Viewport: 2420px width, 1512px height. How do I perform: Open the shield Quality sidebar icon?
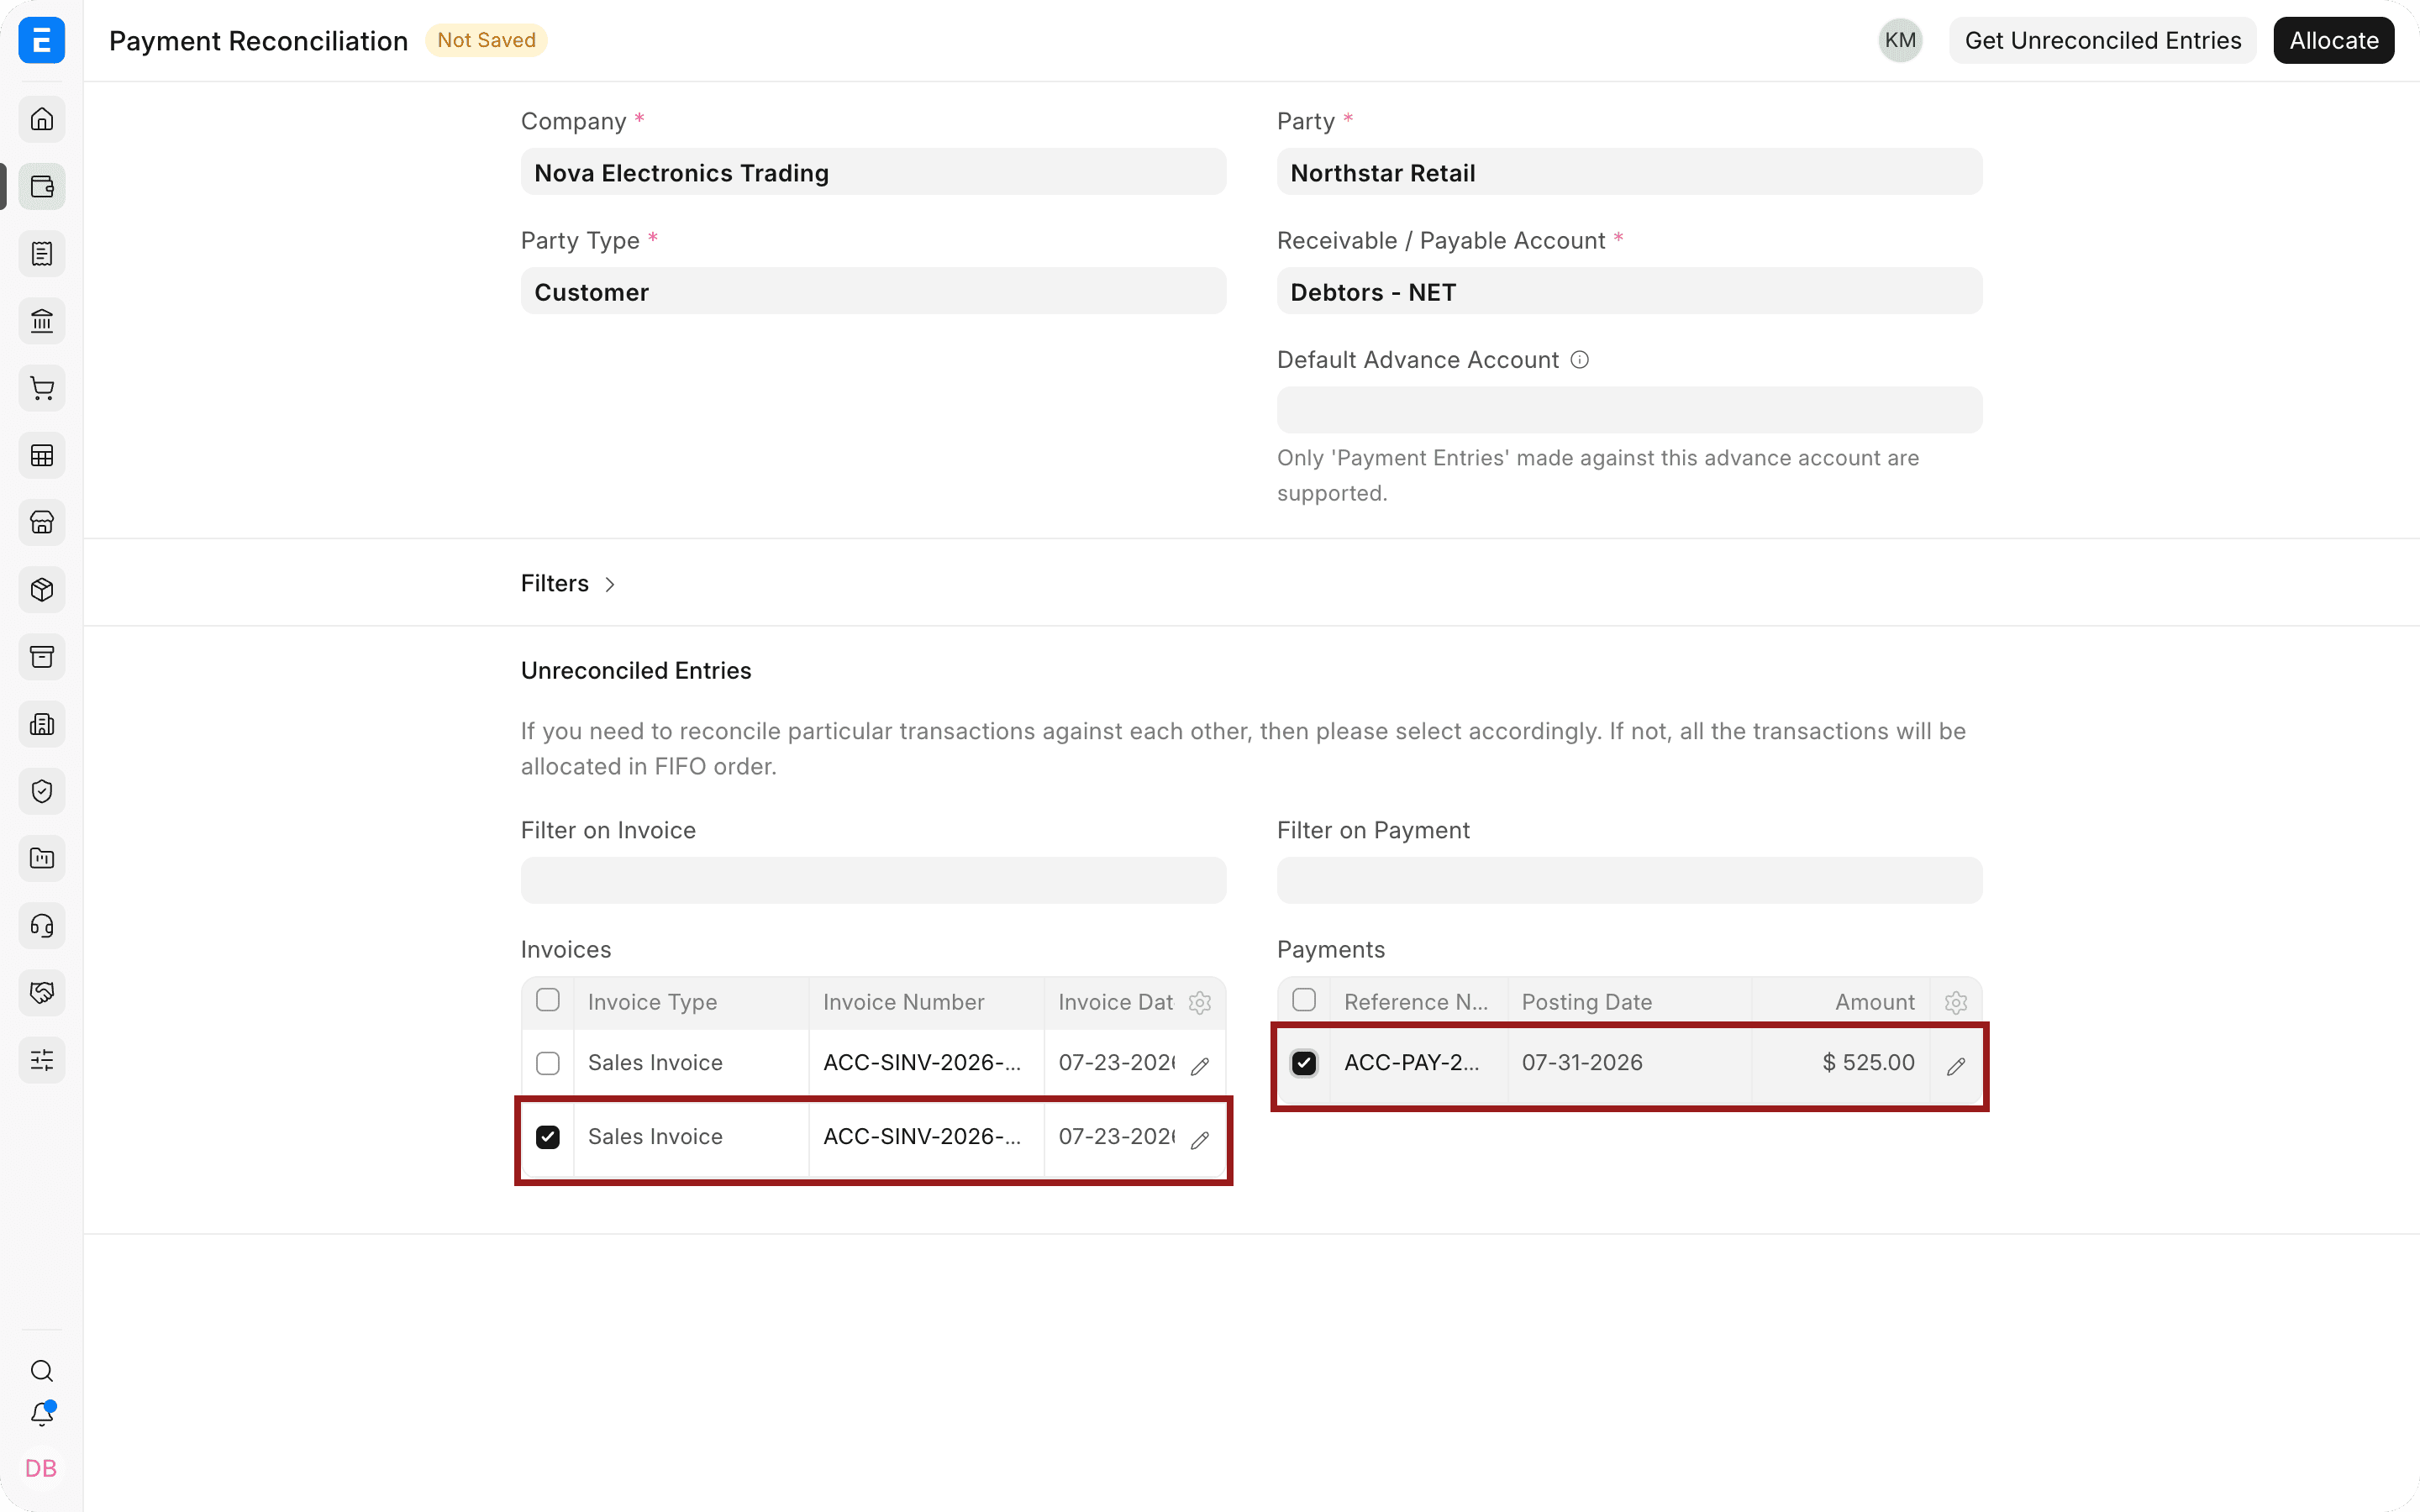(x=42, y=791)
